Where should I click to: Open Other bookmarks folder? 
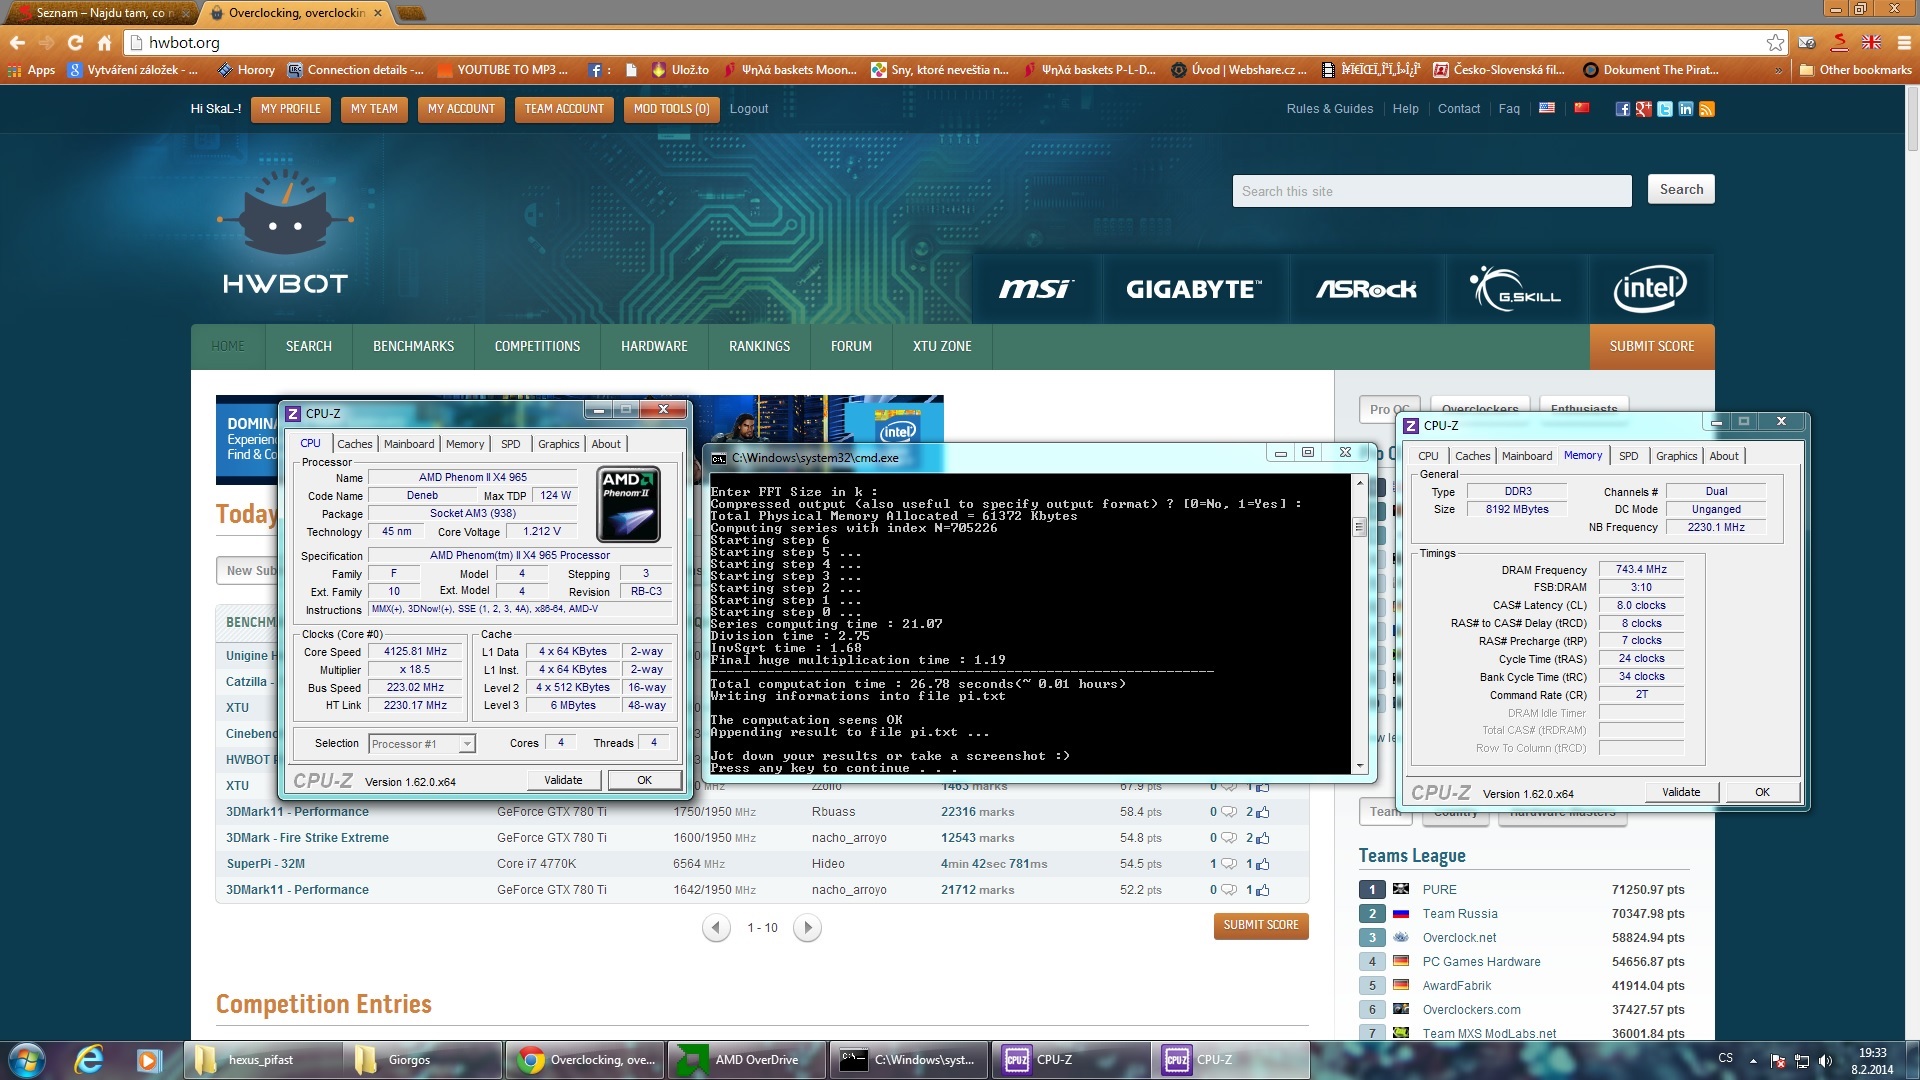coord(1855,70)
